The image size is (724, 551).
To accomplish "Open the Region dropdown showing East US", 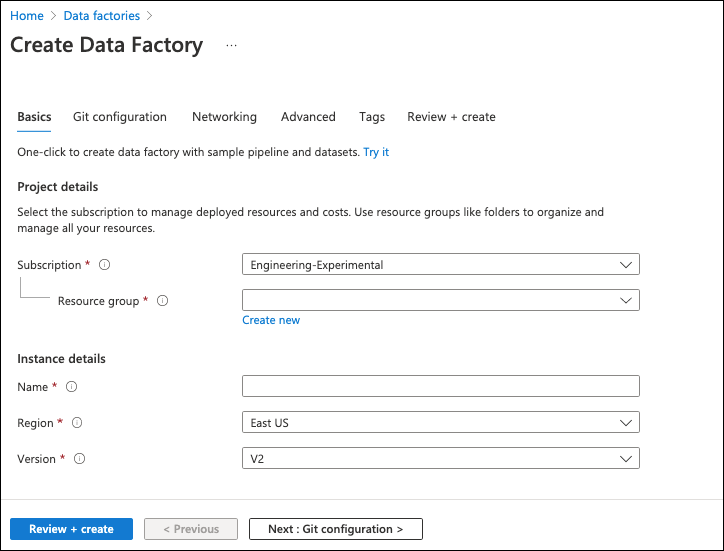I will click(440, 423).
